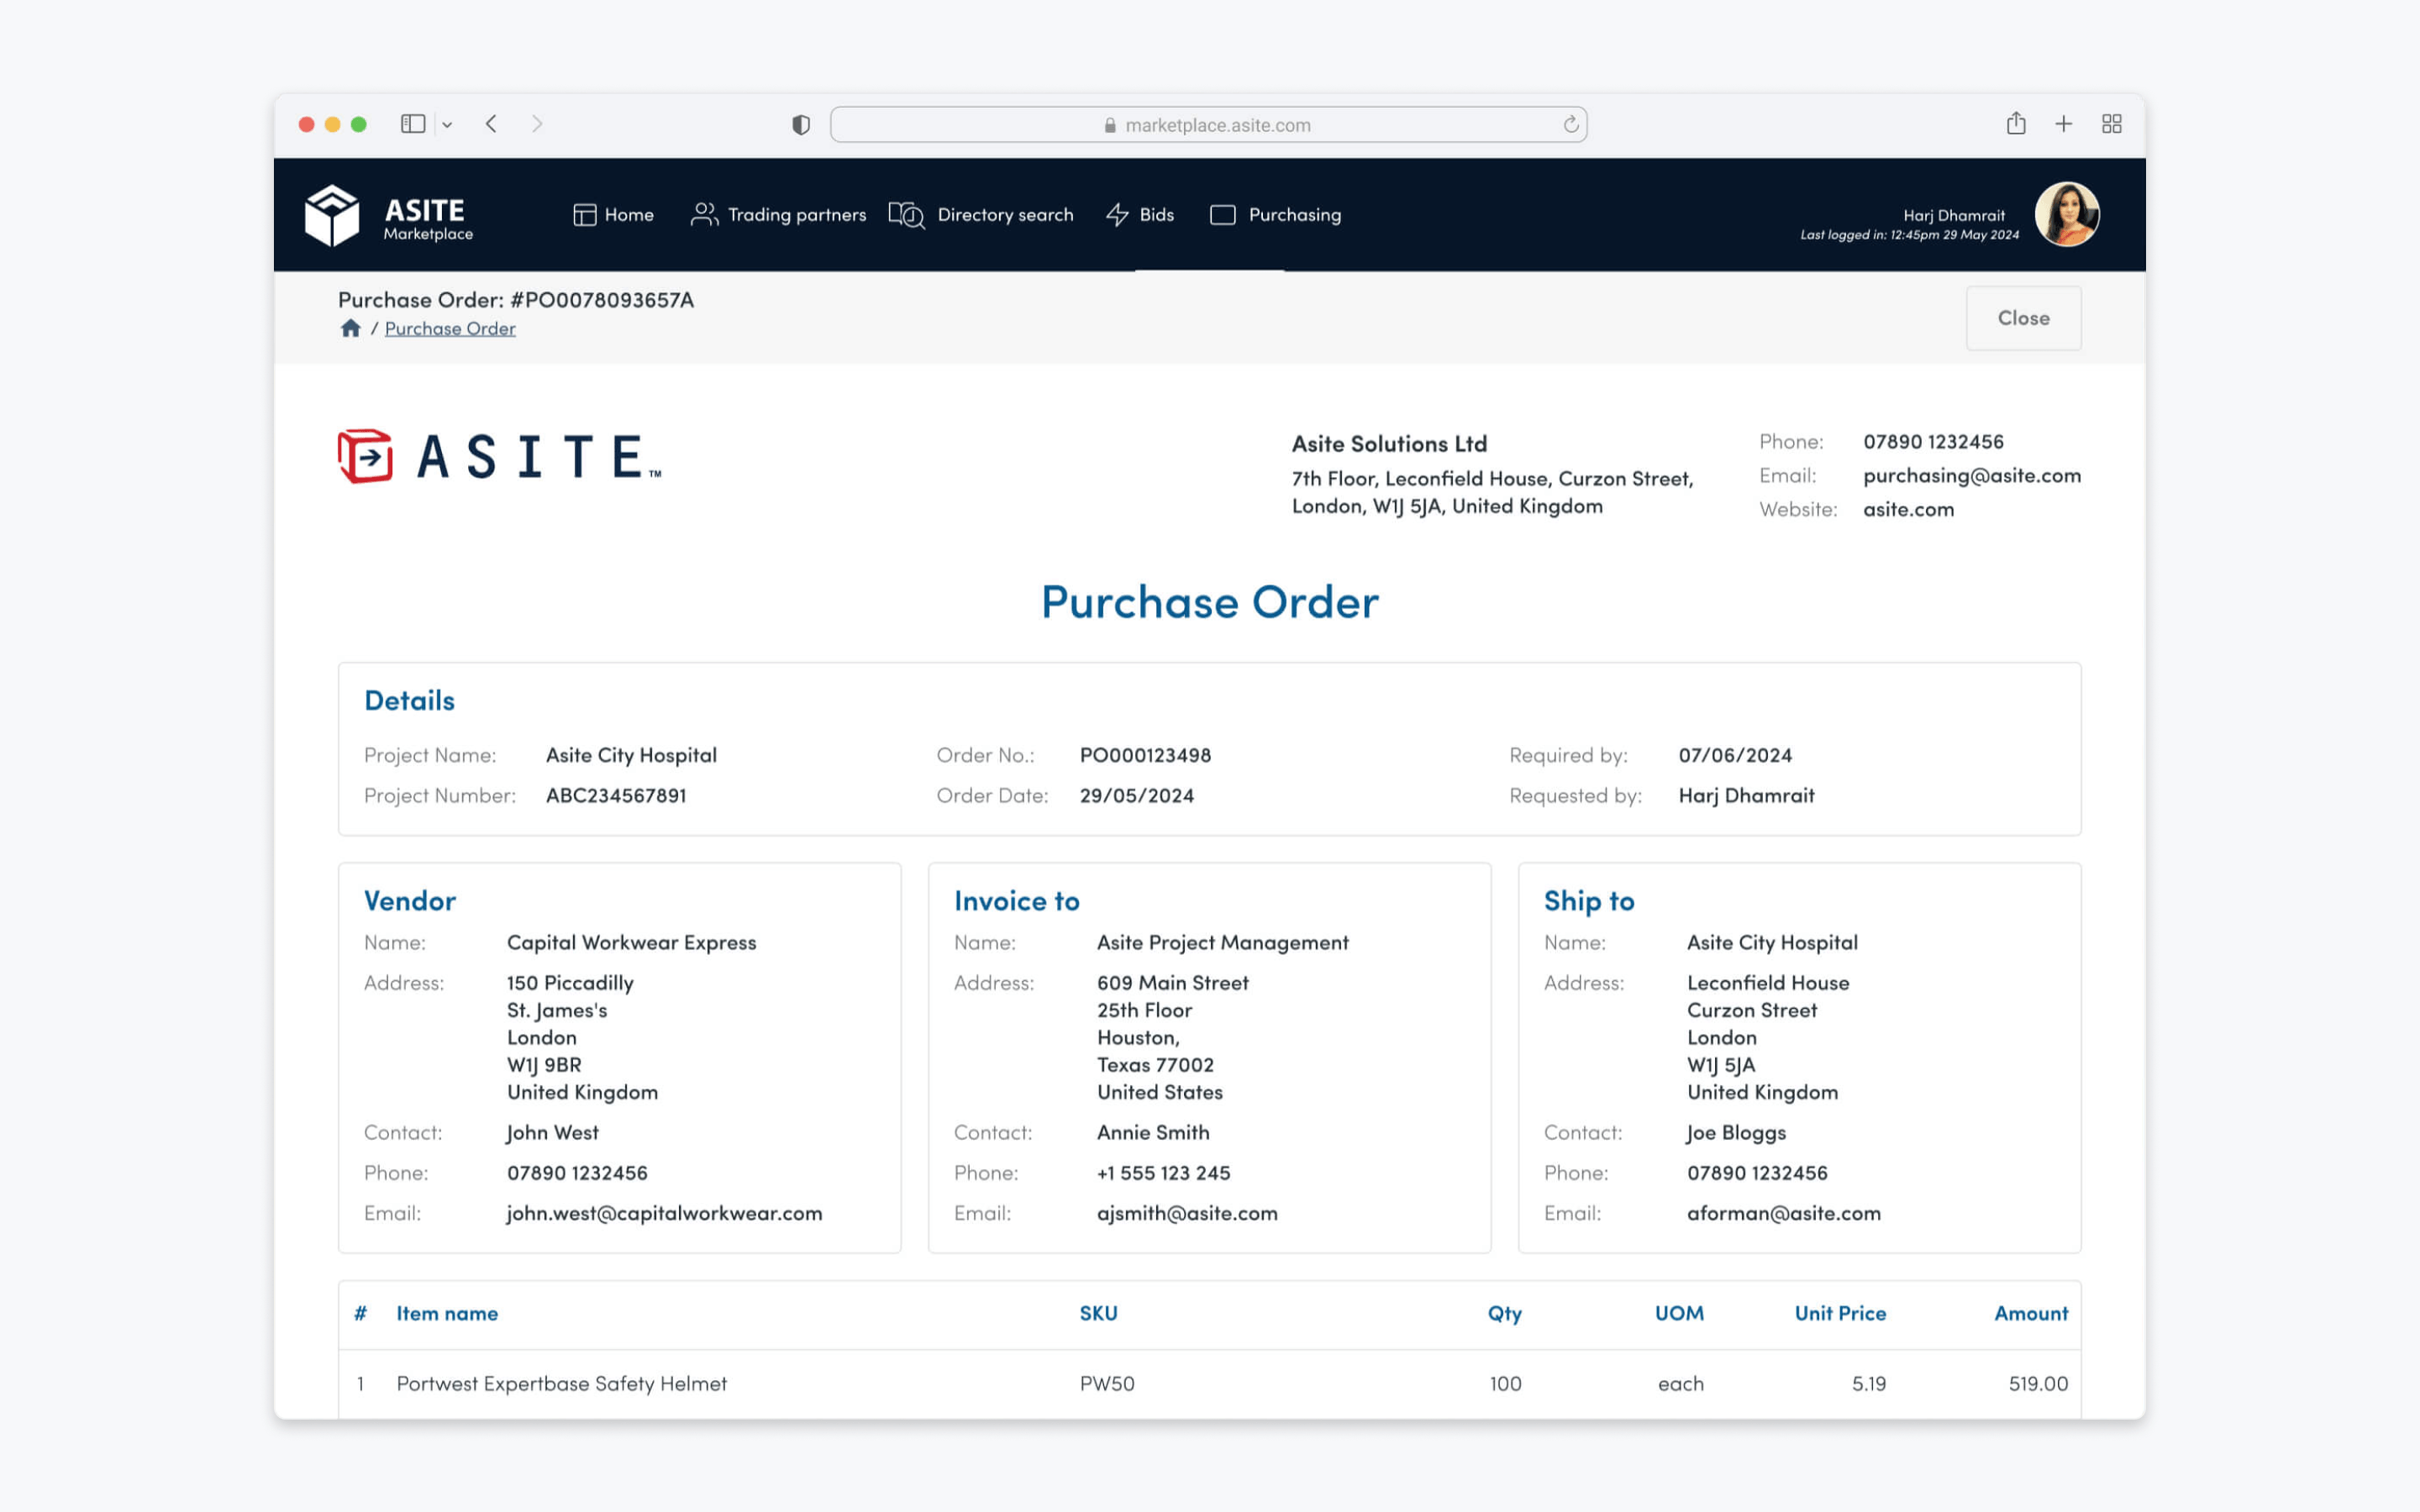The image size is (2420, 1512).
Task: Click vendor name Capital Workwear Express
Action: click(x=631, y=943)
